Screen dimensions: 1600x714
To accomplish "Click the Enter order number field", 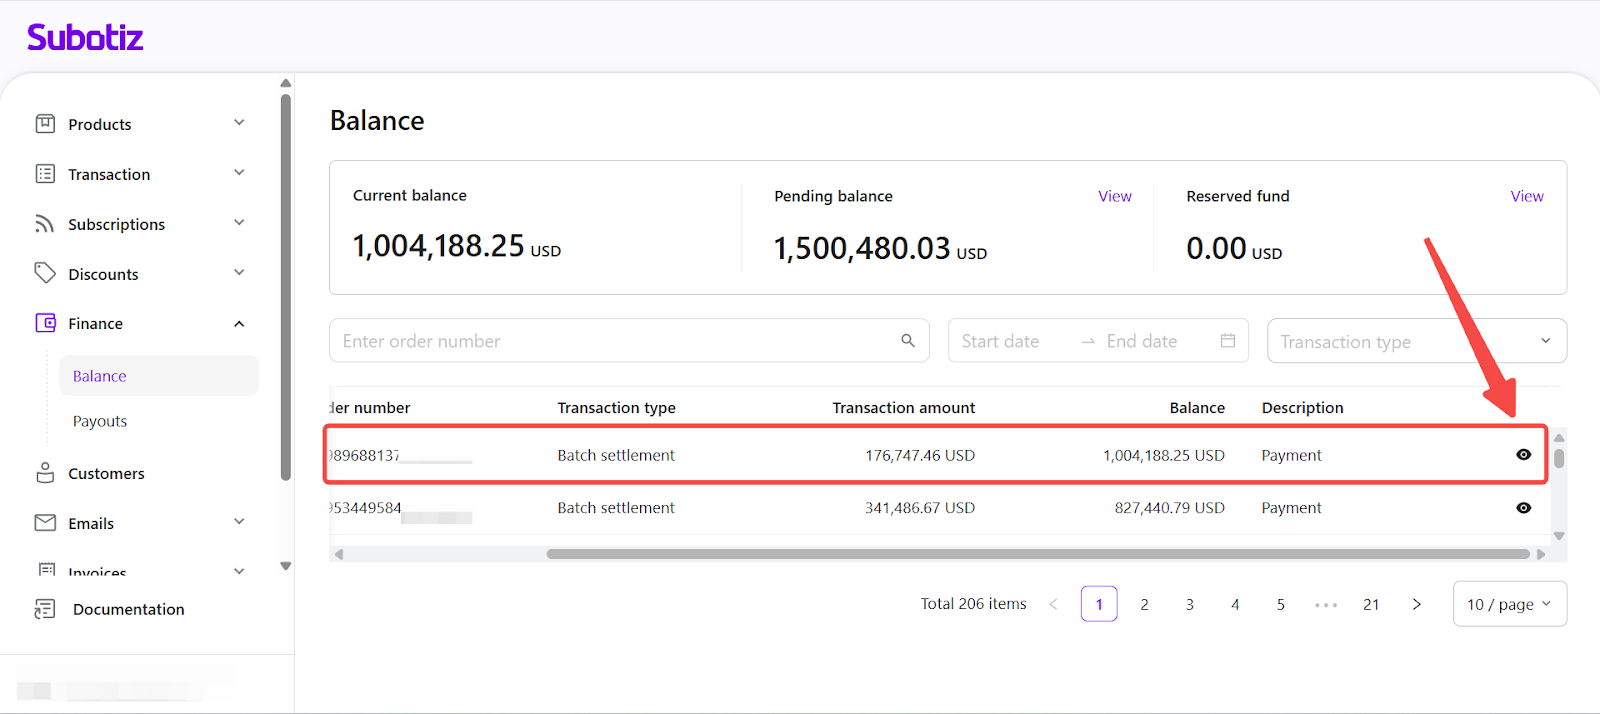I will coord(615,341).
